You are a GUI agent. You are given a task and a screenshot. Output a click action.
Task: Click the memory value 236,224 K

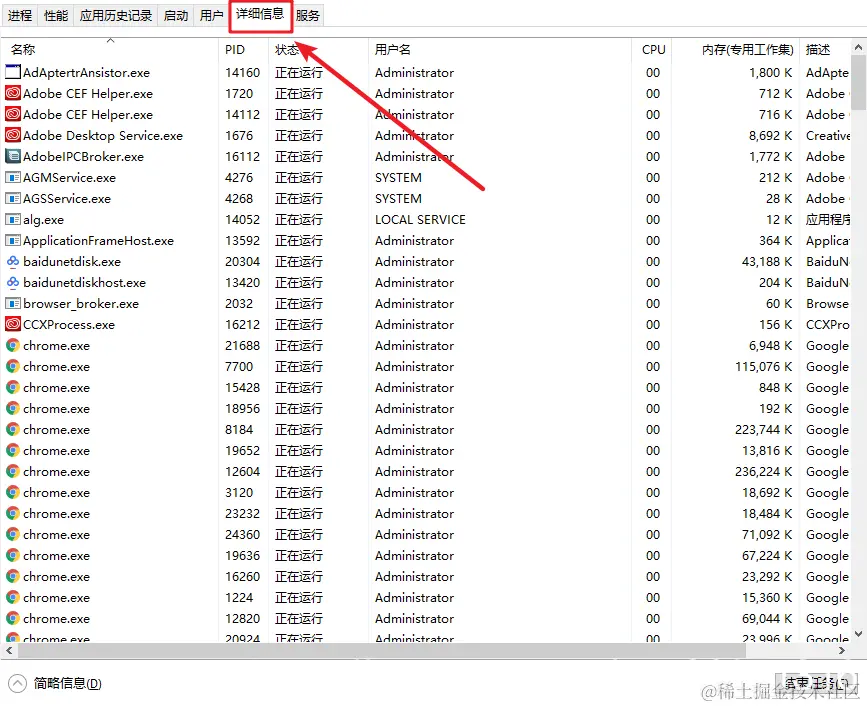tap(763, 472)
